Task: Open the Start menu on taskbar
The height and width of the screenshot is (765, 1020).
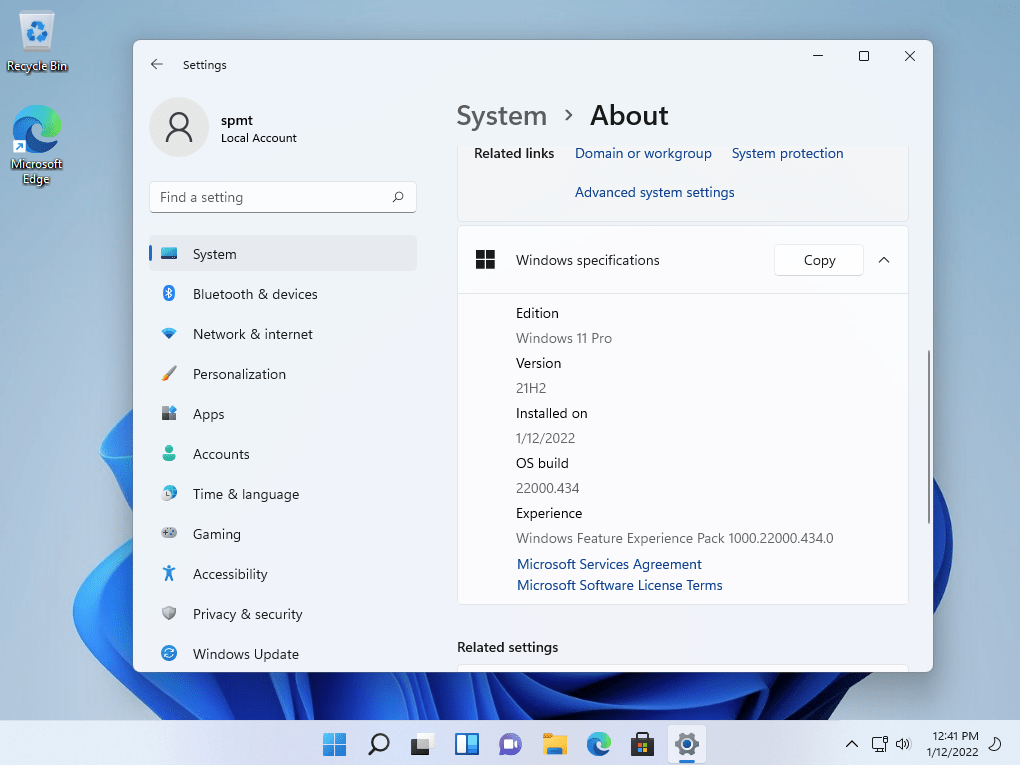Action: (x=334, y=744)
